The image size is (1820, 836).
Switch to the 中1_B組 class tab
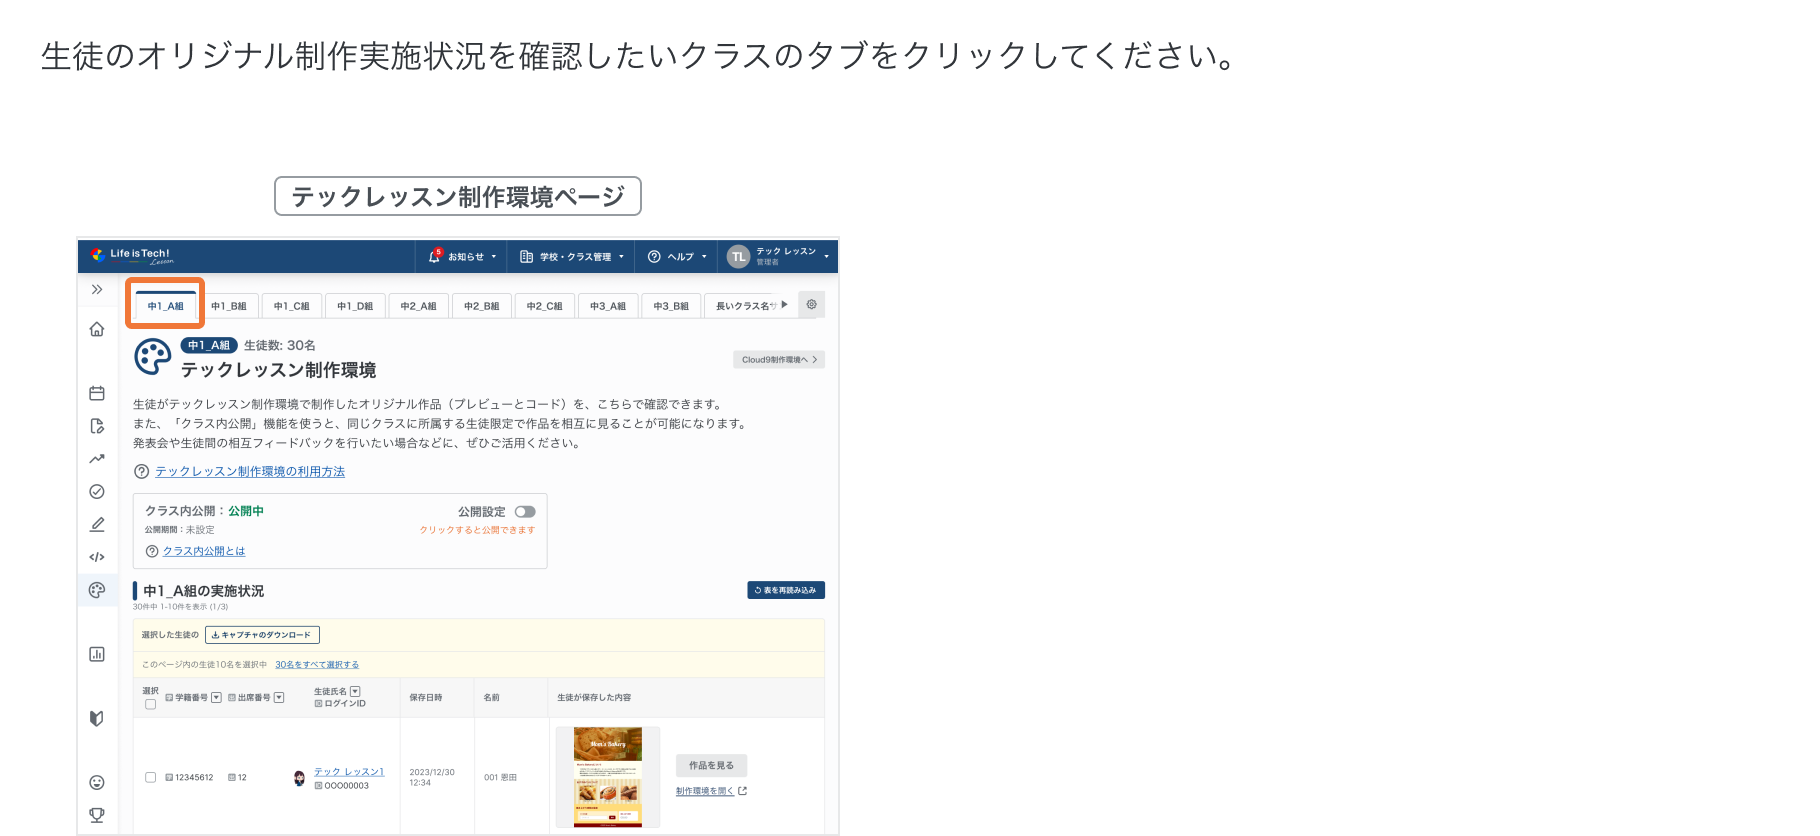[x=229, y=306]
